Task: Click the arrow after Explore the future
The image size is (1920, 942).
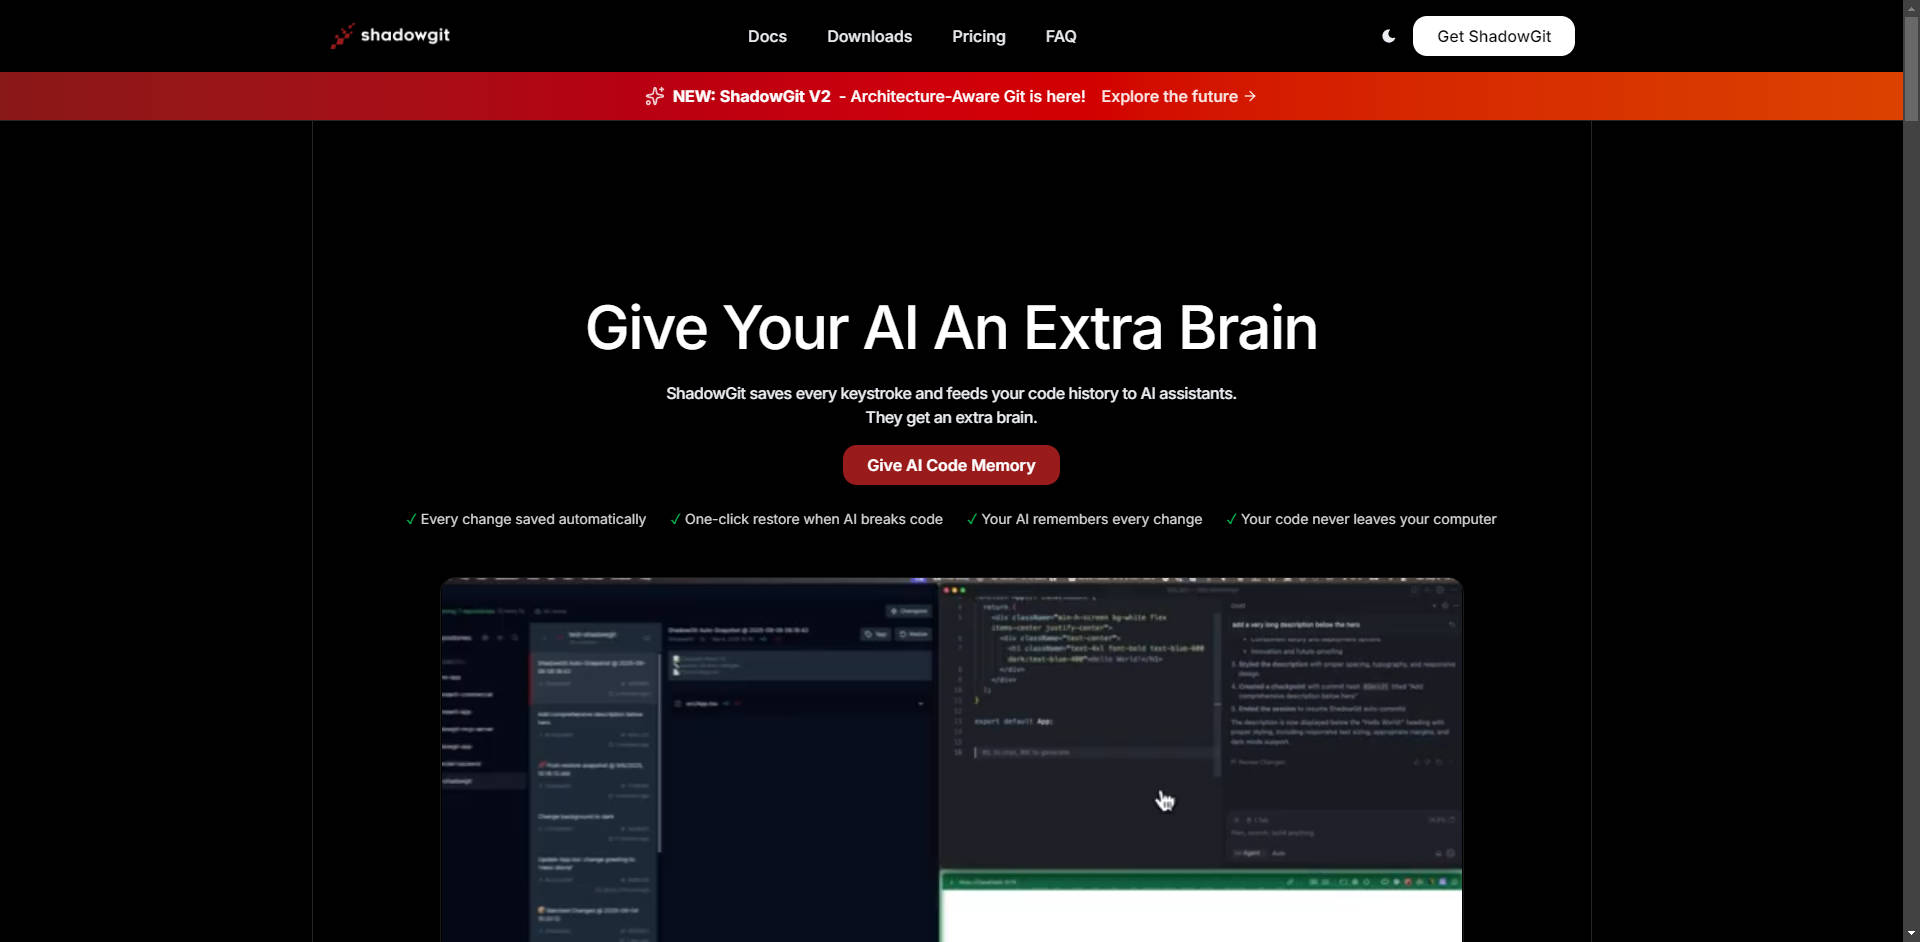Action: (x=1250, y=96)
